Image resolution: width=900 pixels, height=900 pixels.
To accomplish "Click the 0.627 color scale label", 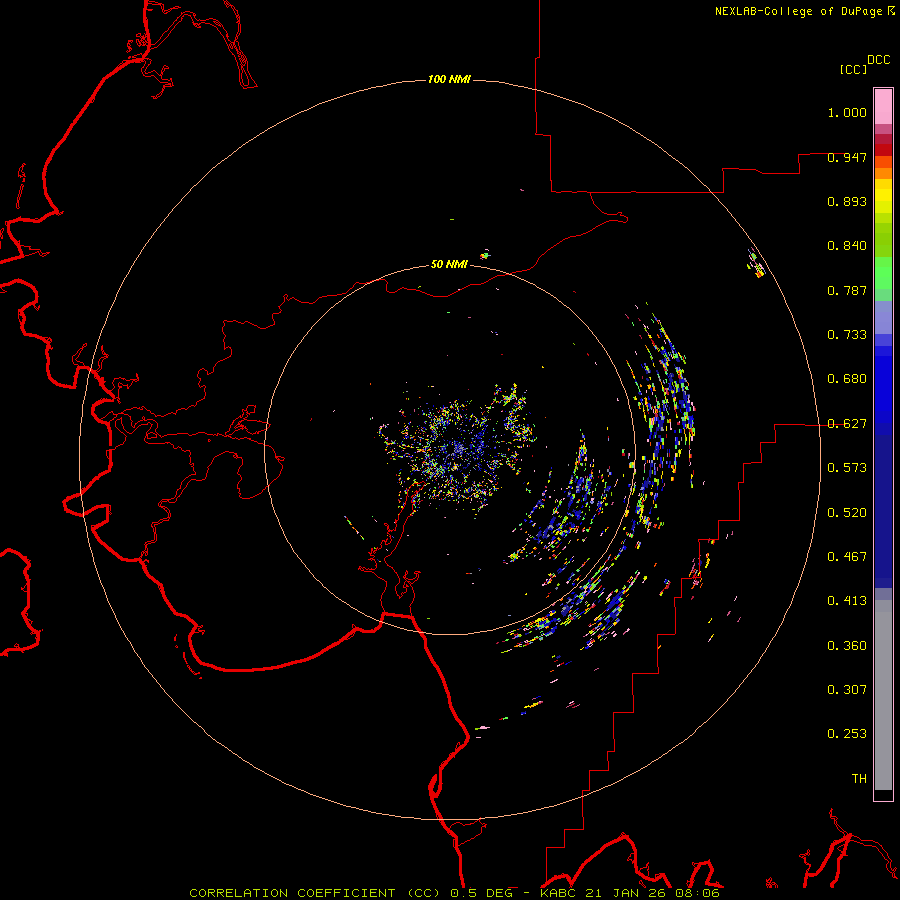I will (847, 424).
